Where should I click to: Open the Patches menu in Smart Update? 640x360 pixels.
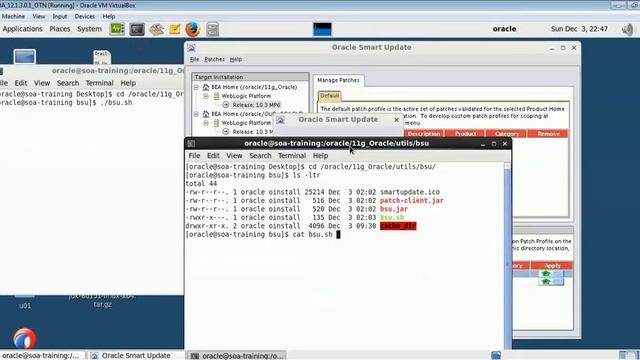(214, 60)
